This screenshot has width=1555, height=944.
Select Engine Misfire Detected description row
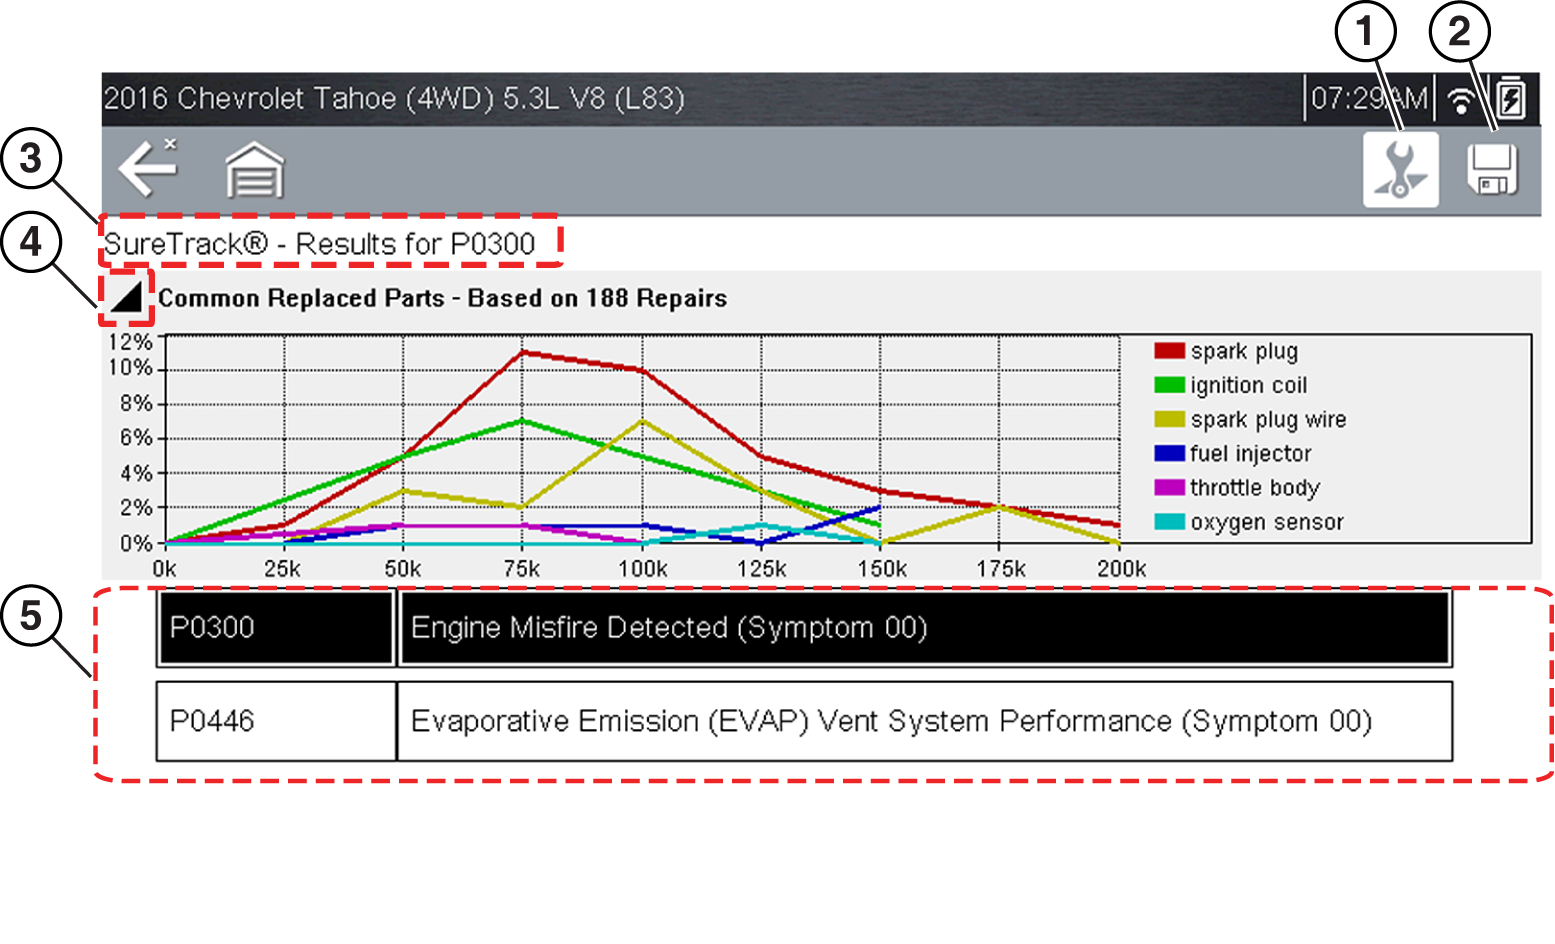923,628
